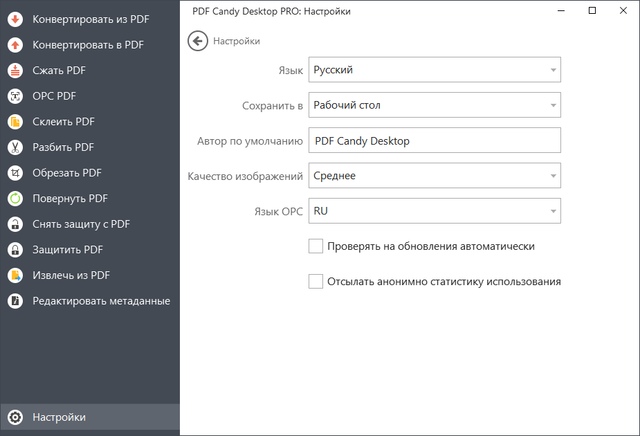The height and width of the screenshot is (436, 640).
Task: Click the Split PDF scissors icon
Action: pyautogui.click(x=15, y=147)
